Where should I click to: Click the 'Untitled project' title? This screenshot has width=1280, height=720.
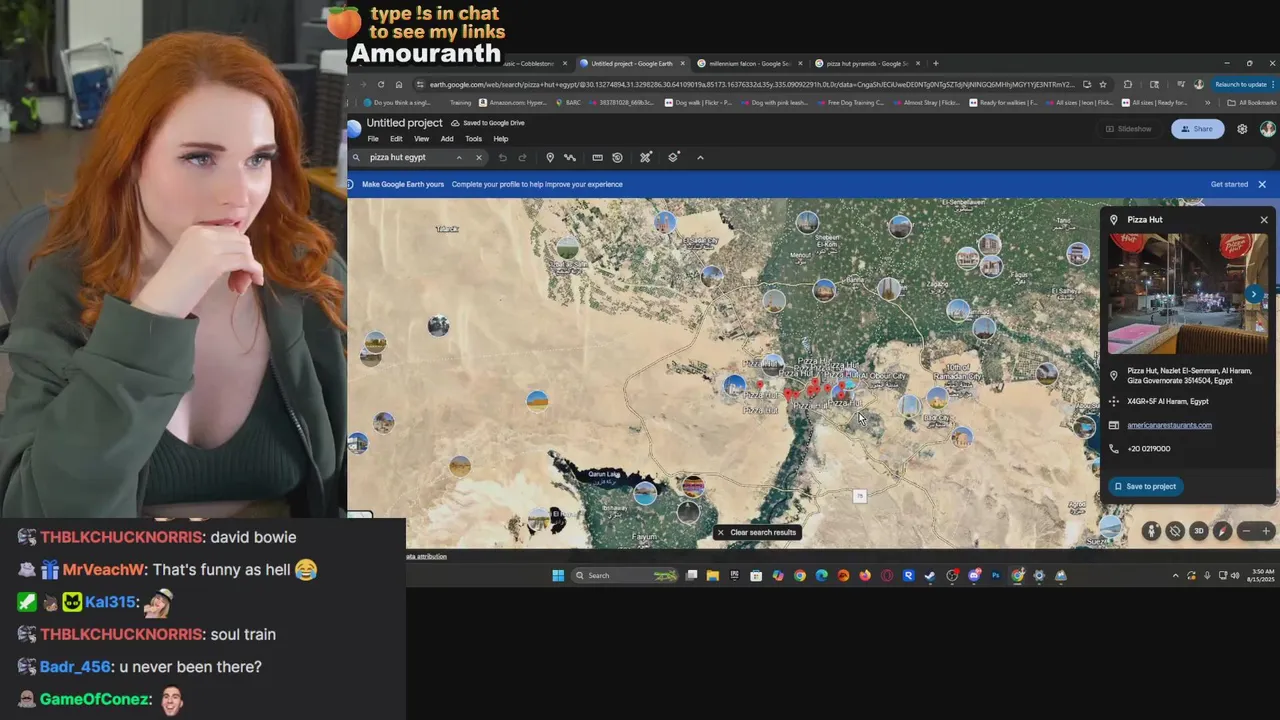point(404,123)
